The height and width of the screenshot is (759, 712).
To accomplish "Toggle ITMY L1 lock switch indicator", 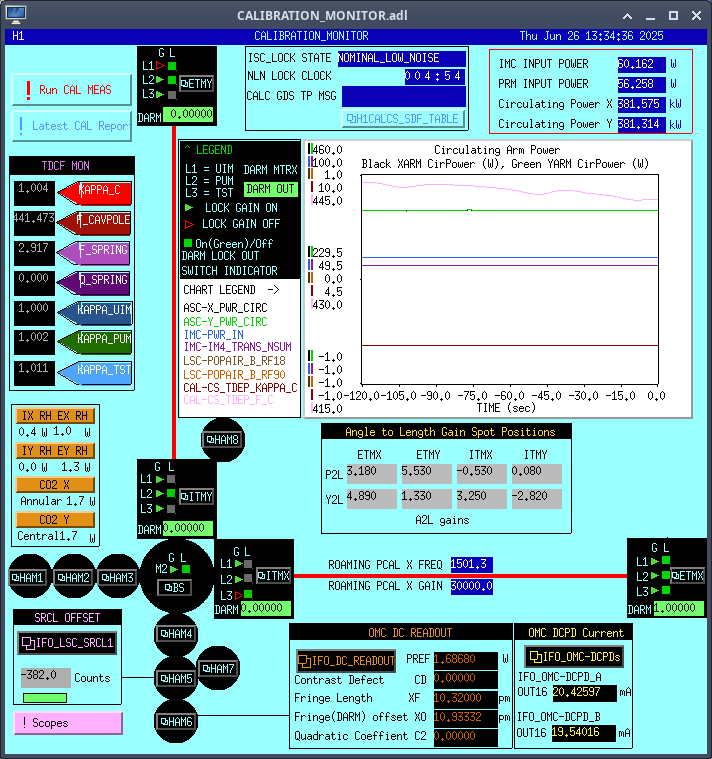I will tap(171, 479).
